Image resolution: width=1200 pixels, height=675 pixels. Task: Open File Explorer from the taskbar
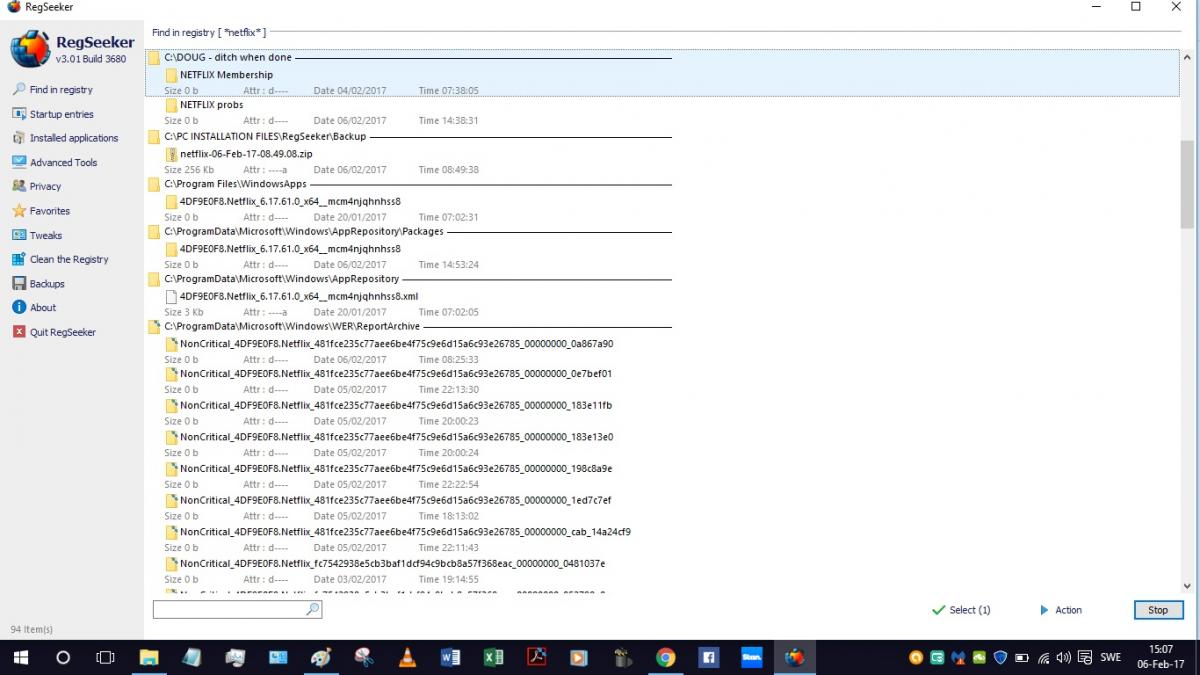(x=149, y=657)
